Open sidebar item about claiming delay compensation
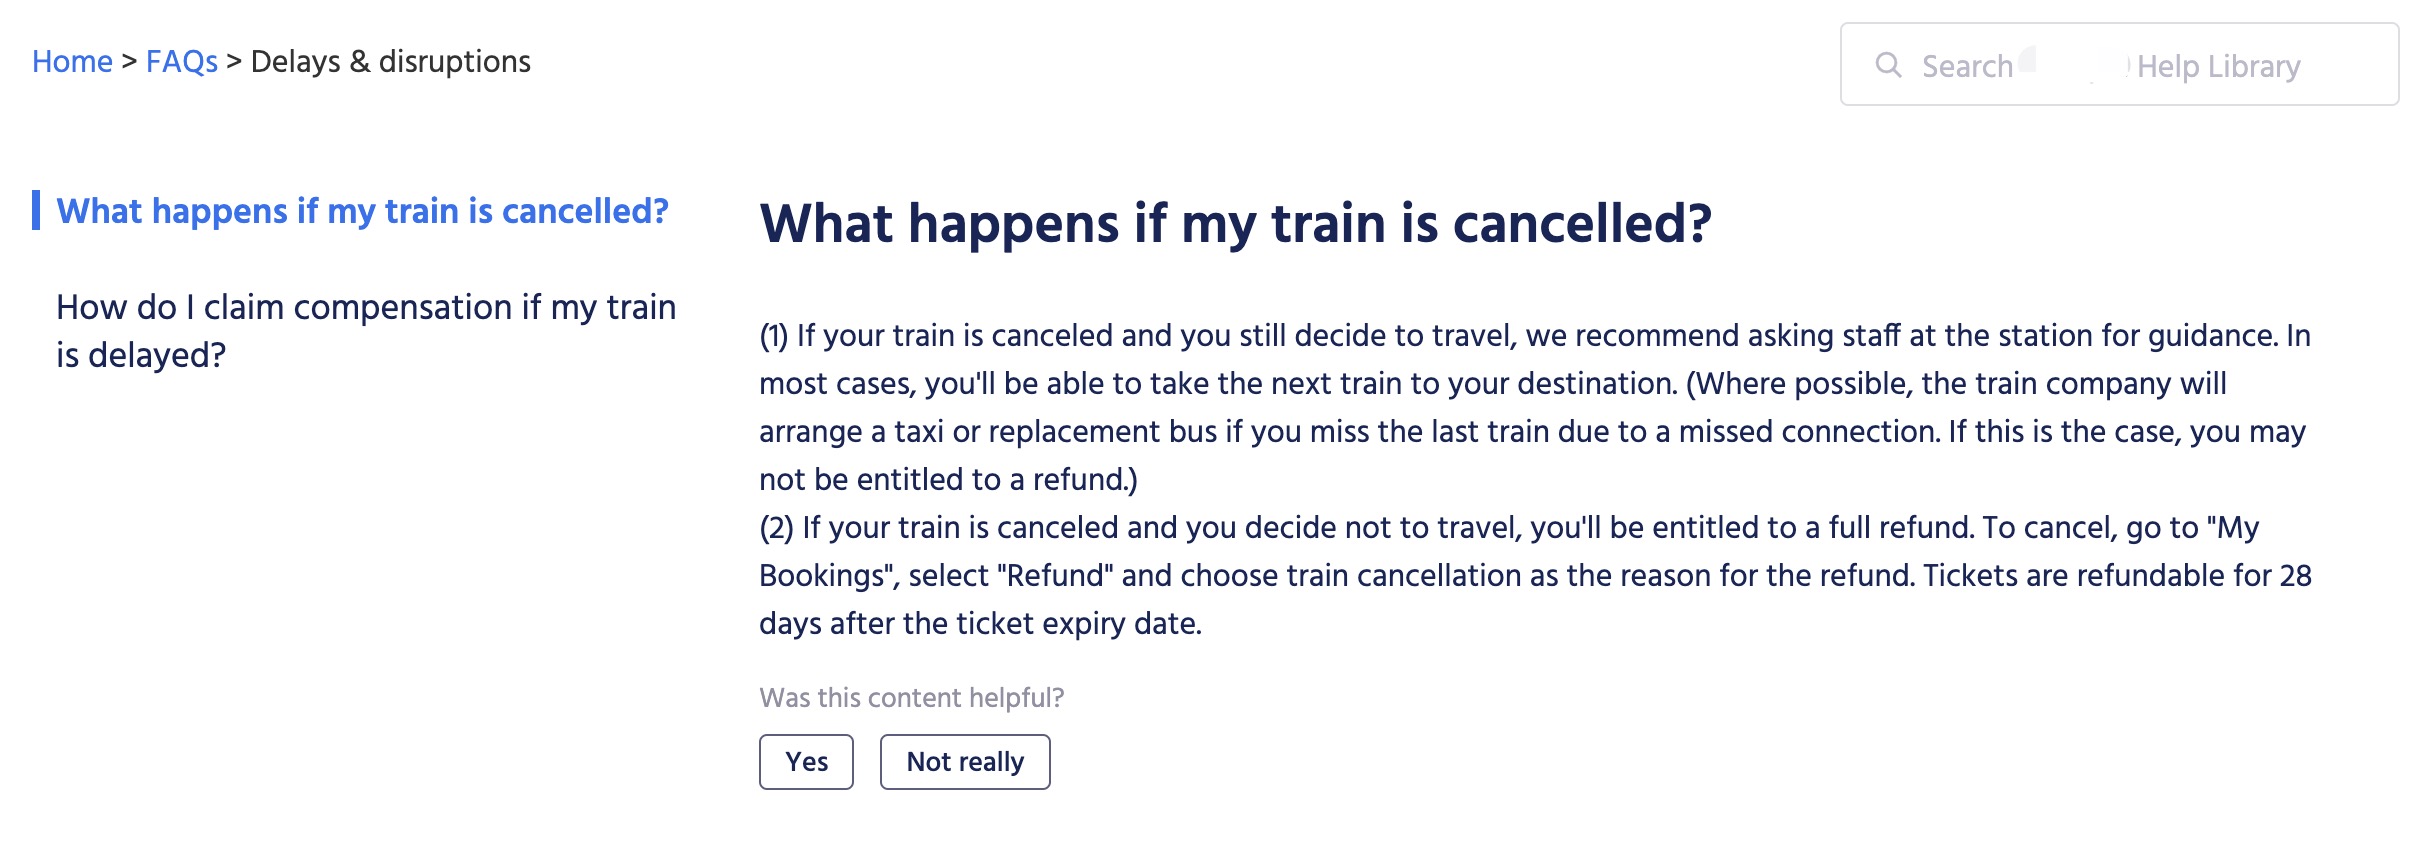 coord(366,331)
